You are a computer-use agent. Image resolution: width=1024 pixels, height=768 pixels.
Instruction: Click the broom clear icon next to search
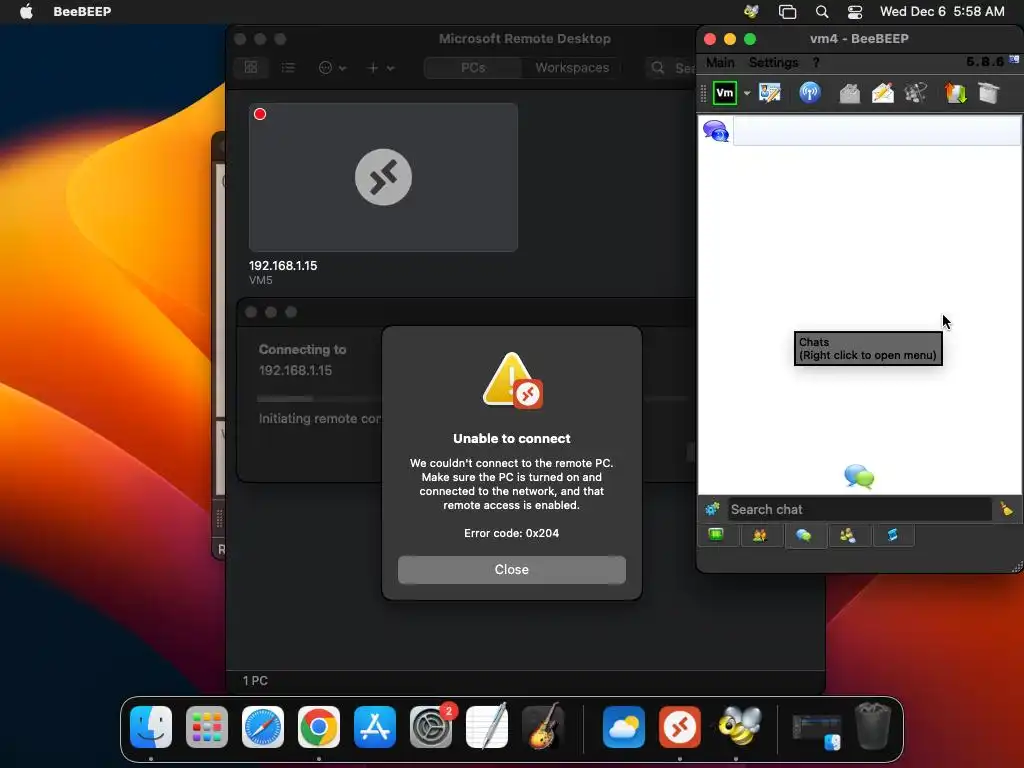point(1006,508)
